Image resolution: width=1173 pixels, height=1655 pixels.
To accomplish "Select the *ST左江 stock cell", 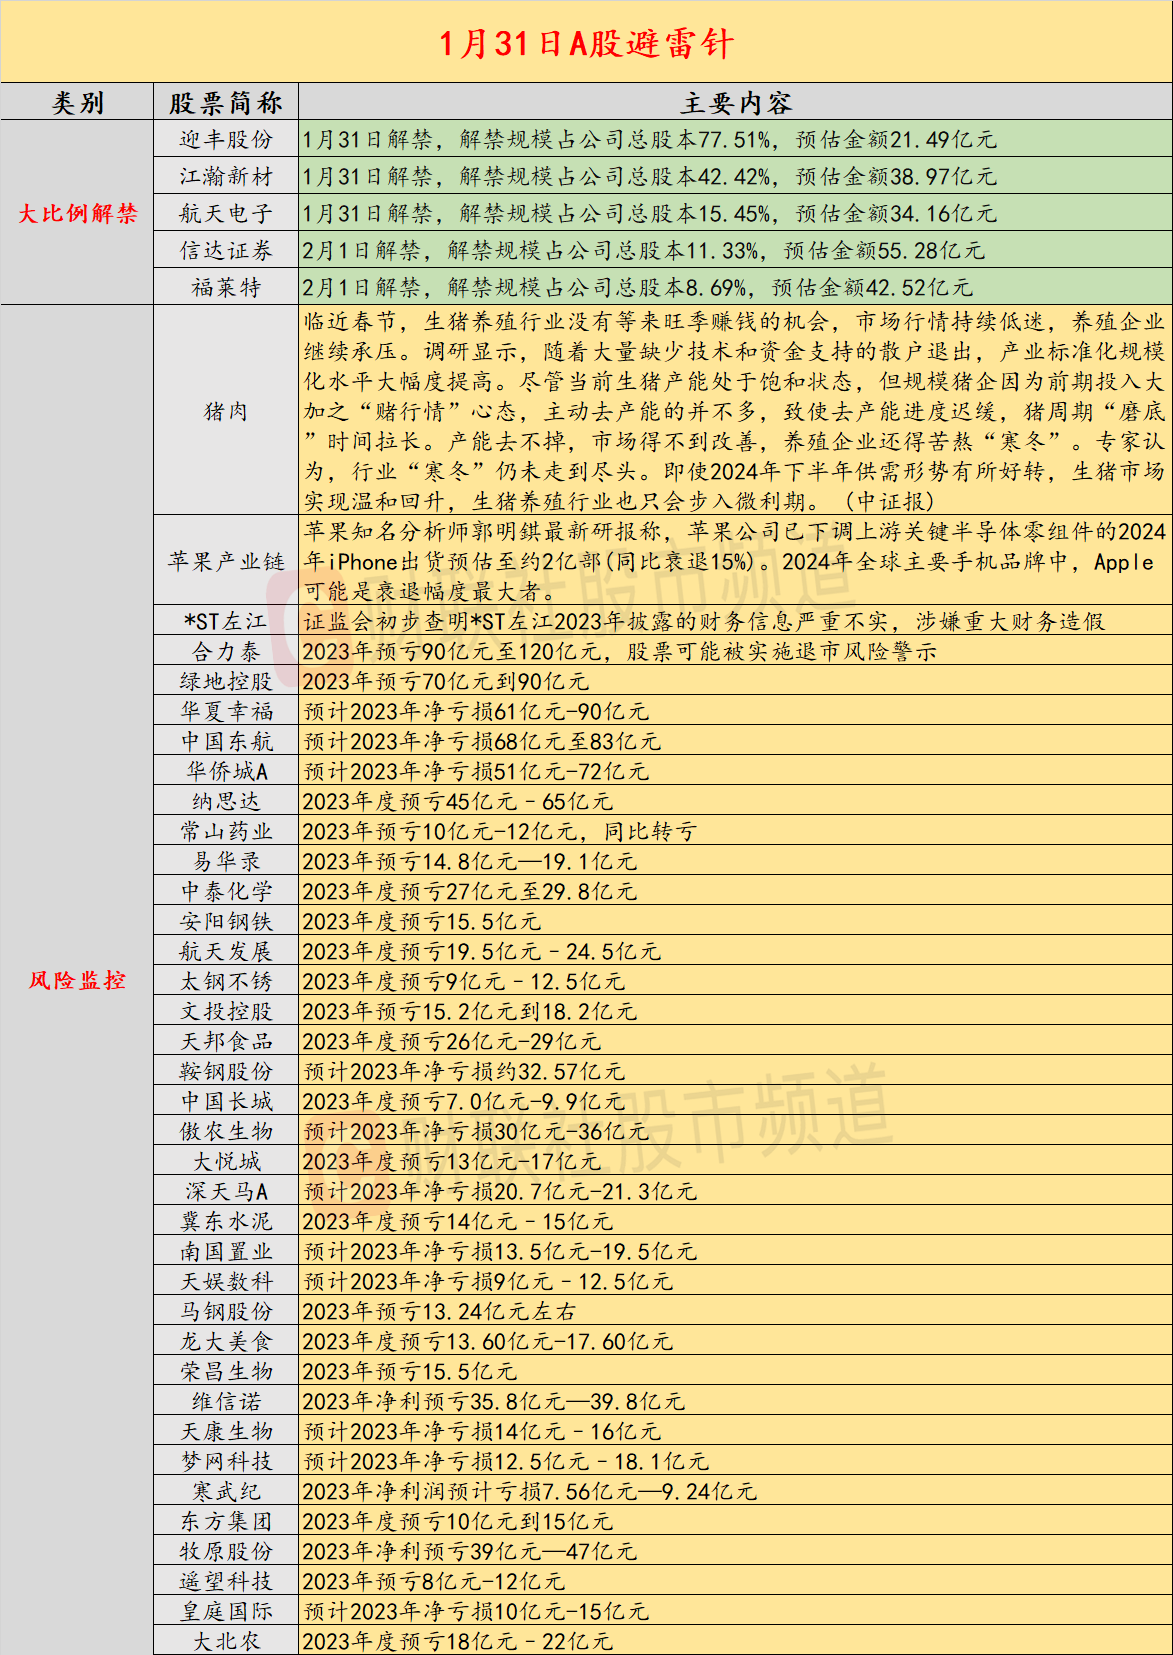I will click(x=226, y=621).
